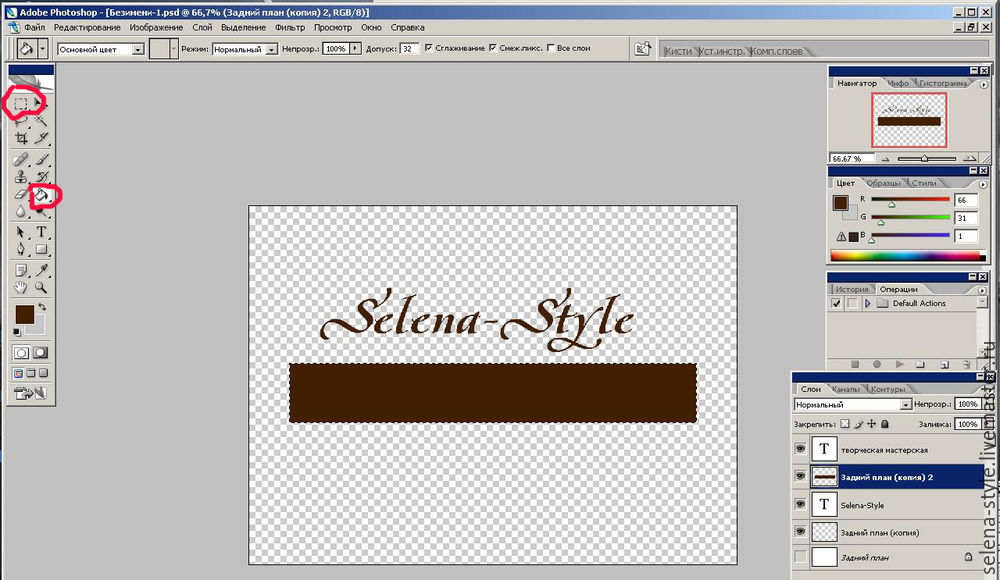Image resolution: width=1000 pixels, height=580 pixels.
Task: Select the Path Selection arrow tool
Action: point(20,232)
